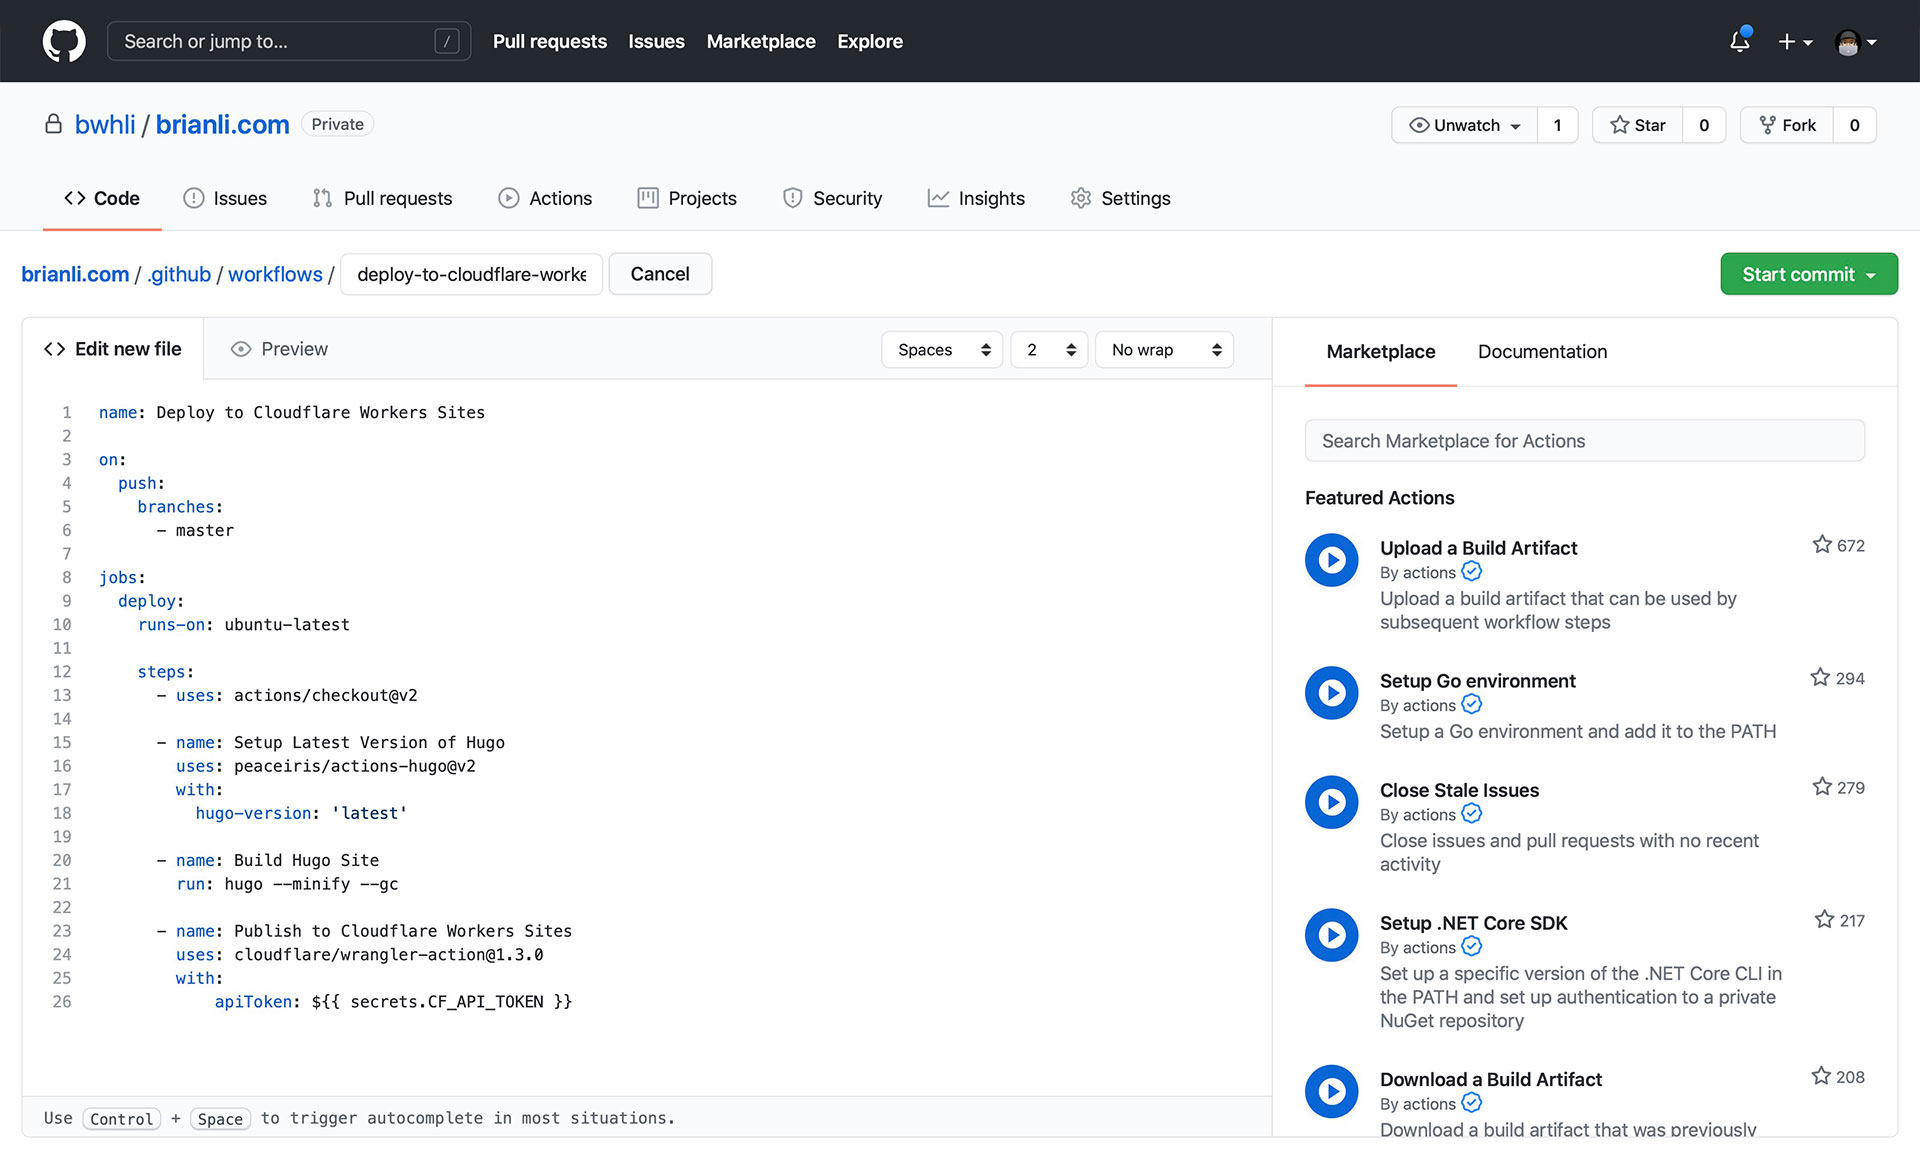Screen dimensions: 1920x1159
Task: Click the private repository lock icon
Action: coord(53,124)
